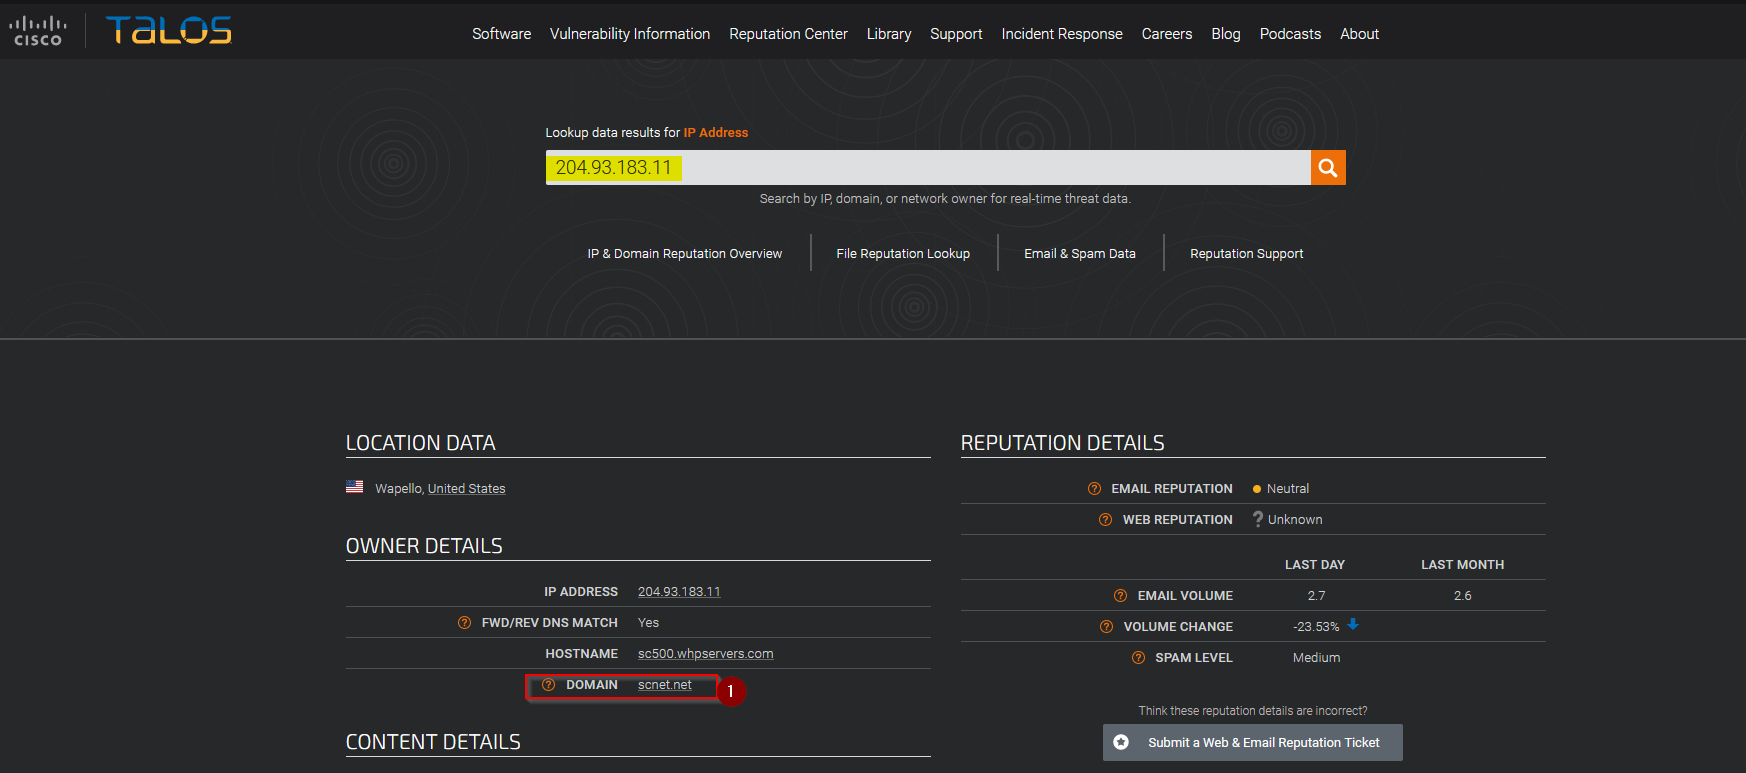Open the Software menu
The height and width of the screenshot is (773, 1746).
click(502, 34)
